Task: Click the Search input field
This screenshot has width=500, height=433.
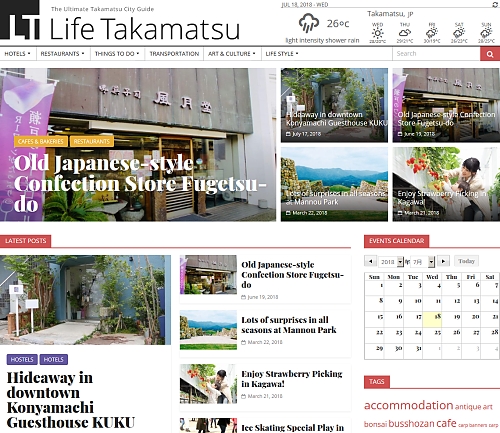Action: coord(436,54)
